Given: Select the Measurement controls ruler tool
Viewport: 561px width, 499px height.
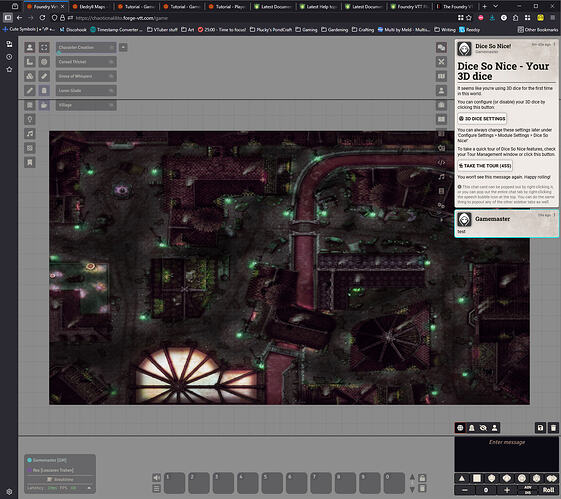Looking at the screenshot, I should click(30, 62).
